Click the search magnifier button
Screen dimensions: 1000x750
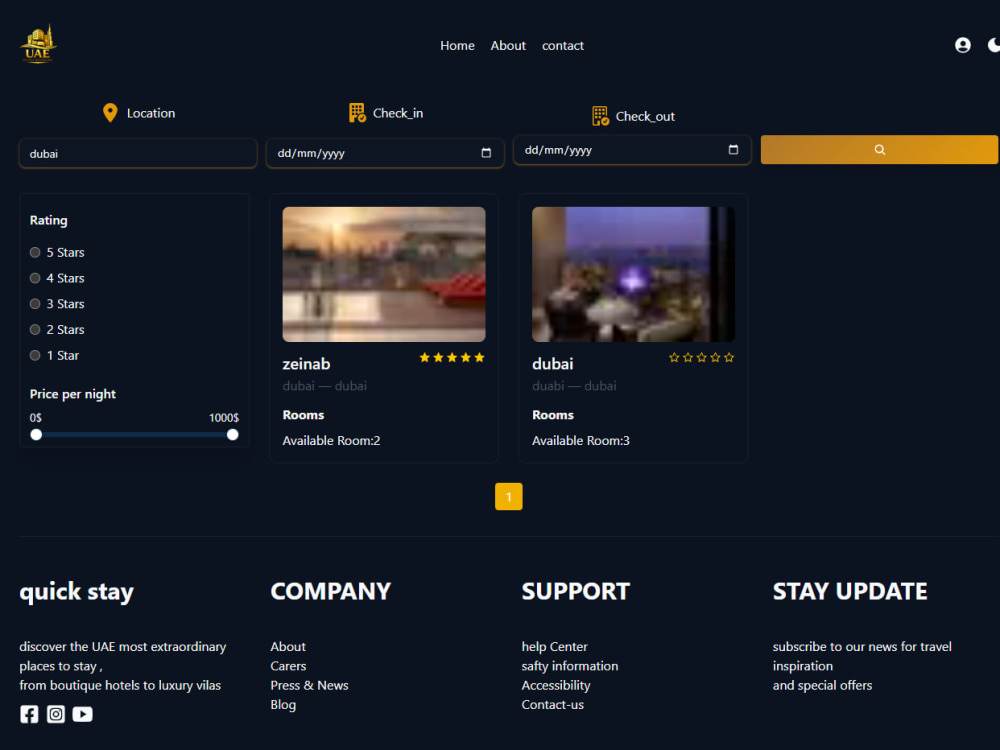click(x=879, y=150)
